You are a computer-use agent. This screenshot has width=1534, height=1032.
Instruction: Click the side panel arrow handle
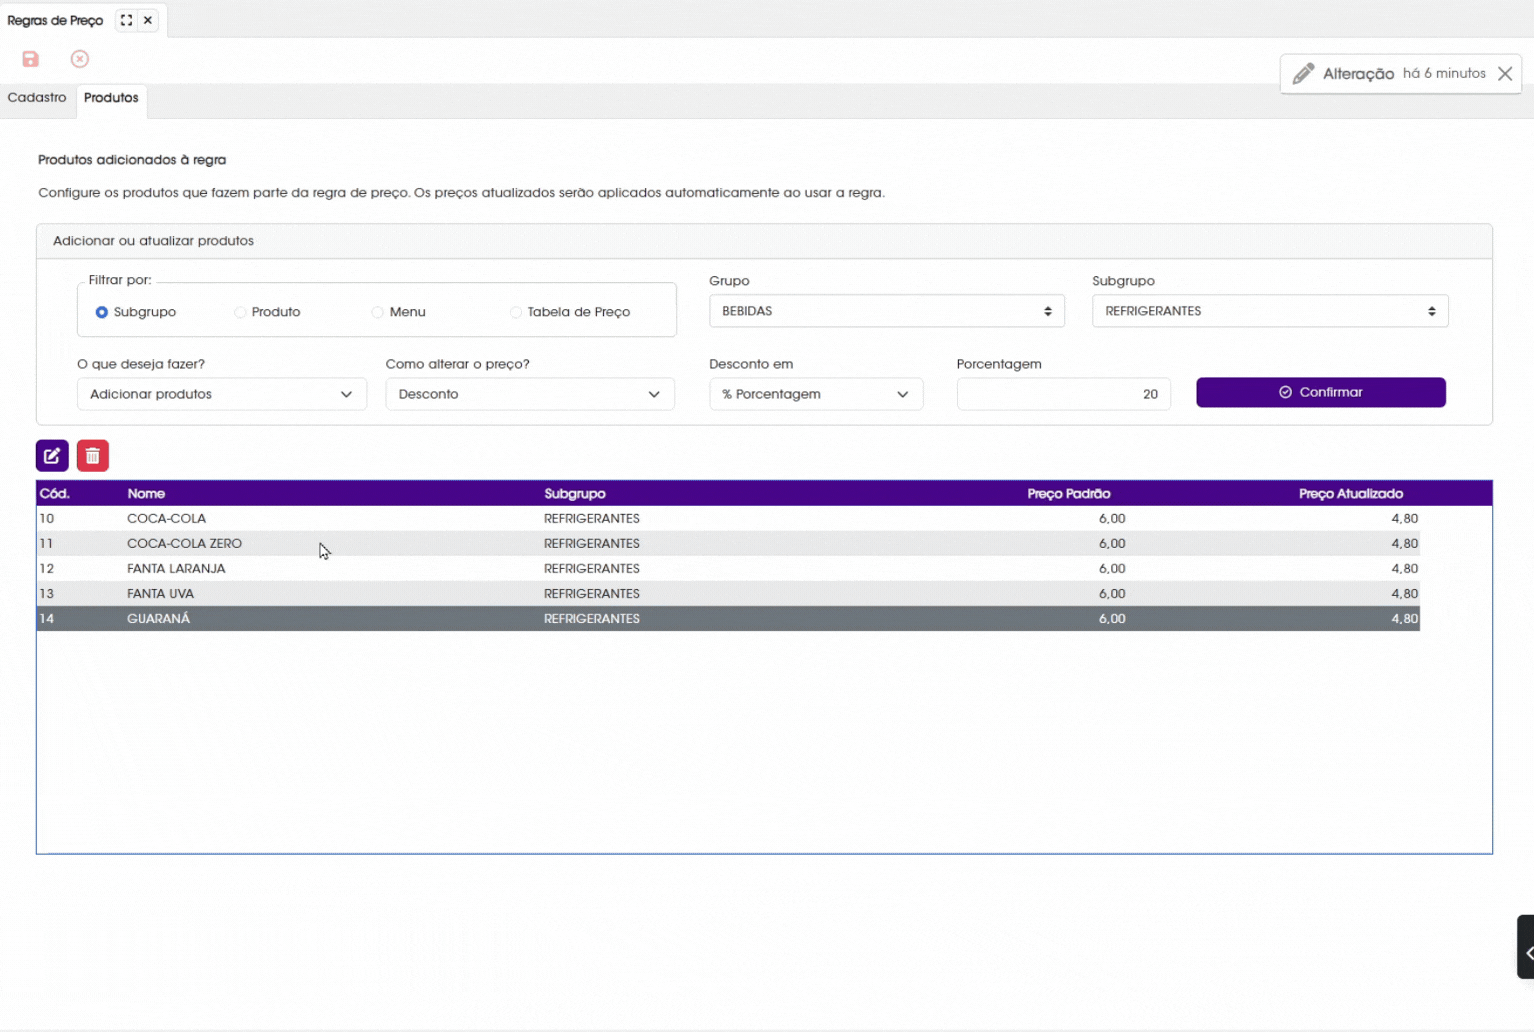click(1526, 947)
